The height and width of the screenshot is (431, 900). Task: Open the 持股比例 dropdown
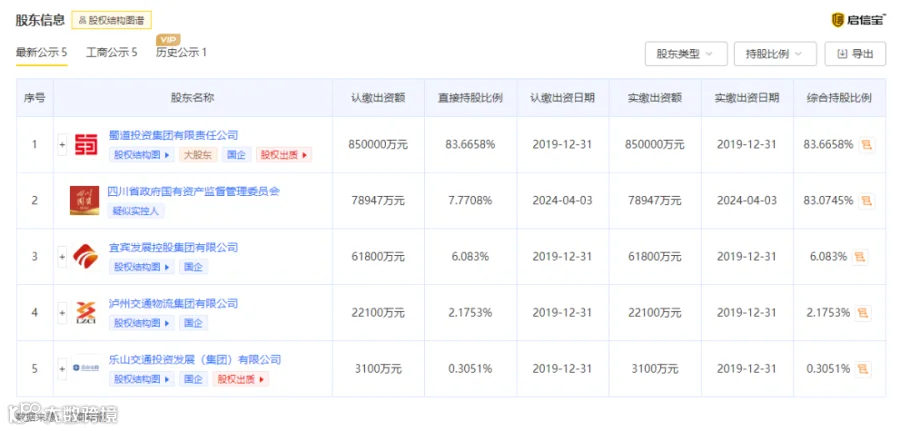[x=775, y=54]
